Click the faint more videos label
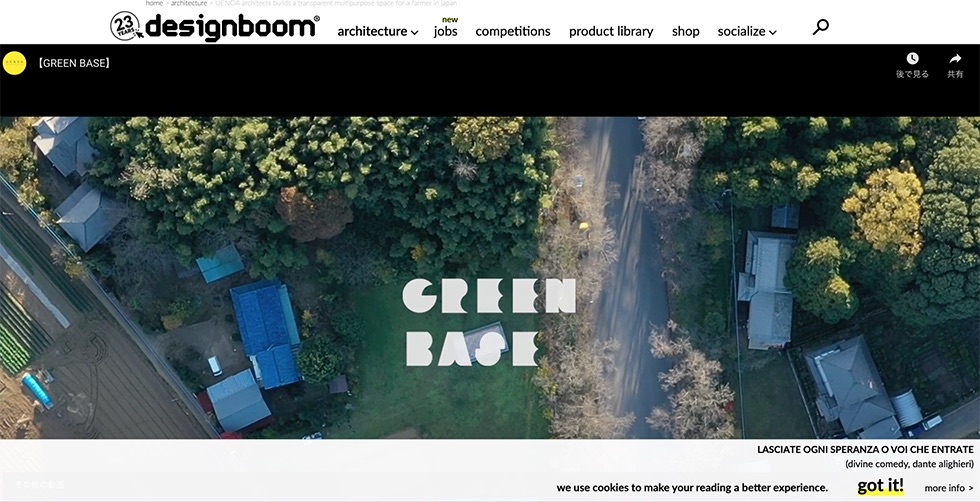The image size is (980, 502). 39,484
